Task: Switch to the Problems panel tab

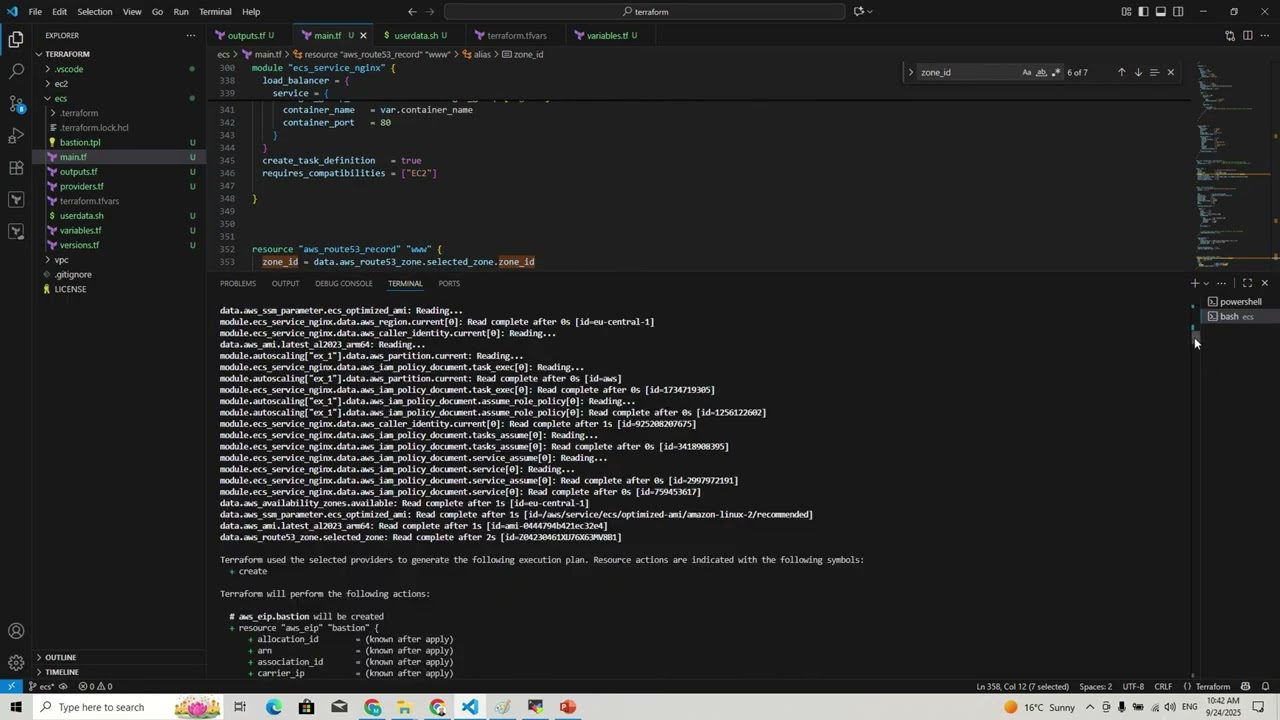Action: coord(238,283)
